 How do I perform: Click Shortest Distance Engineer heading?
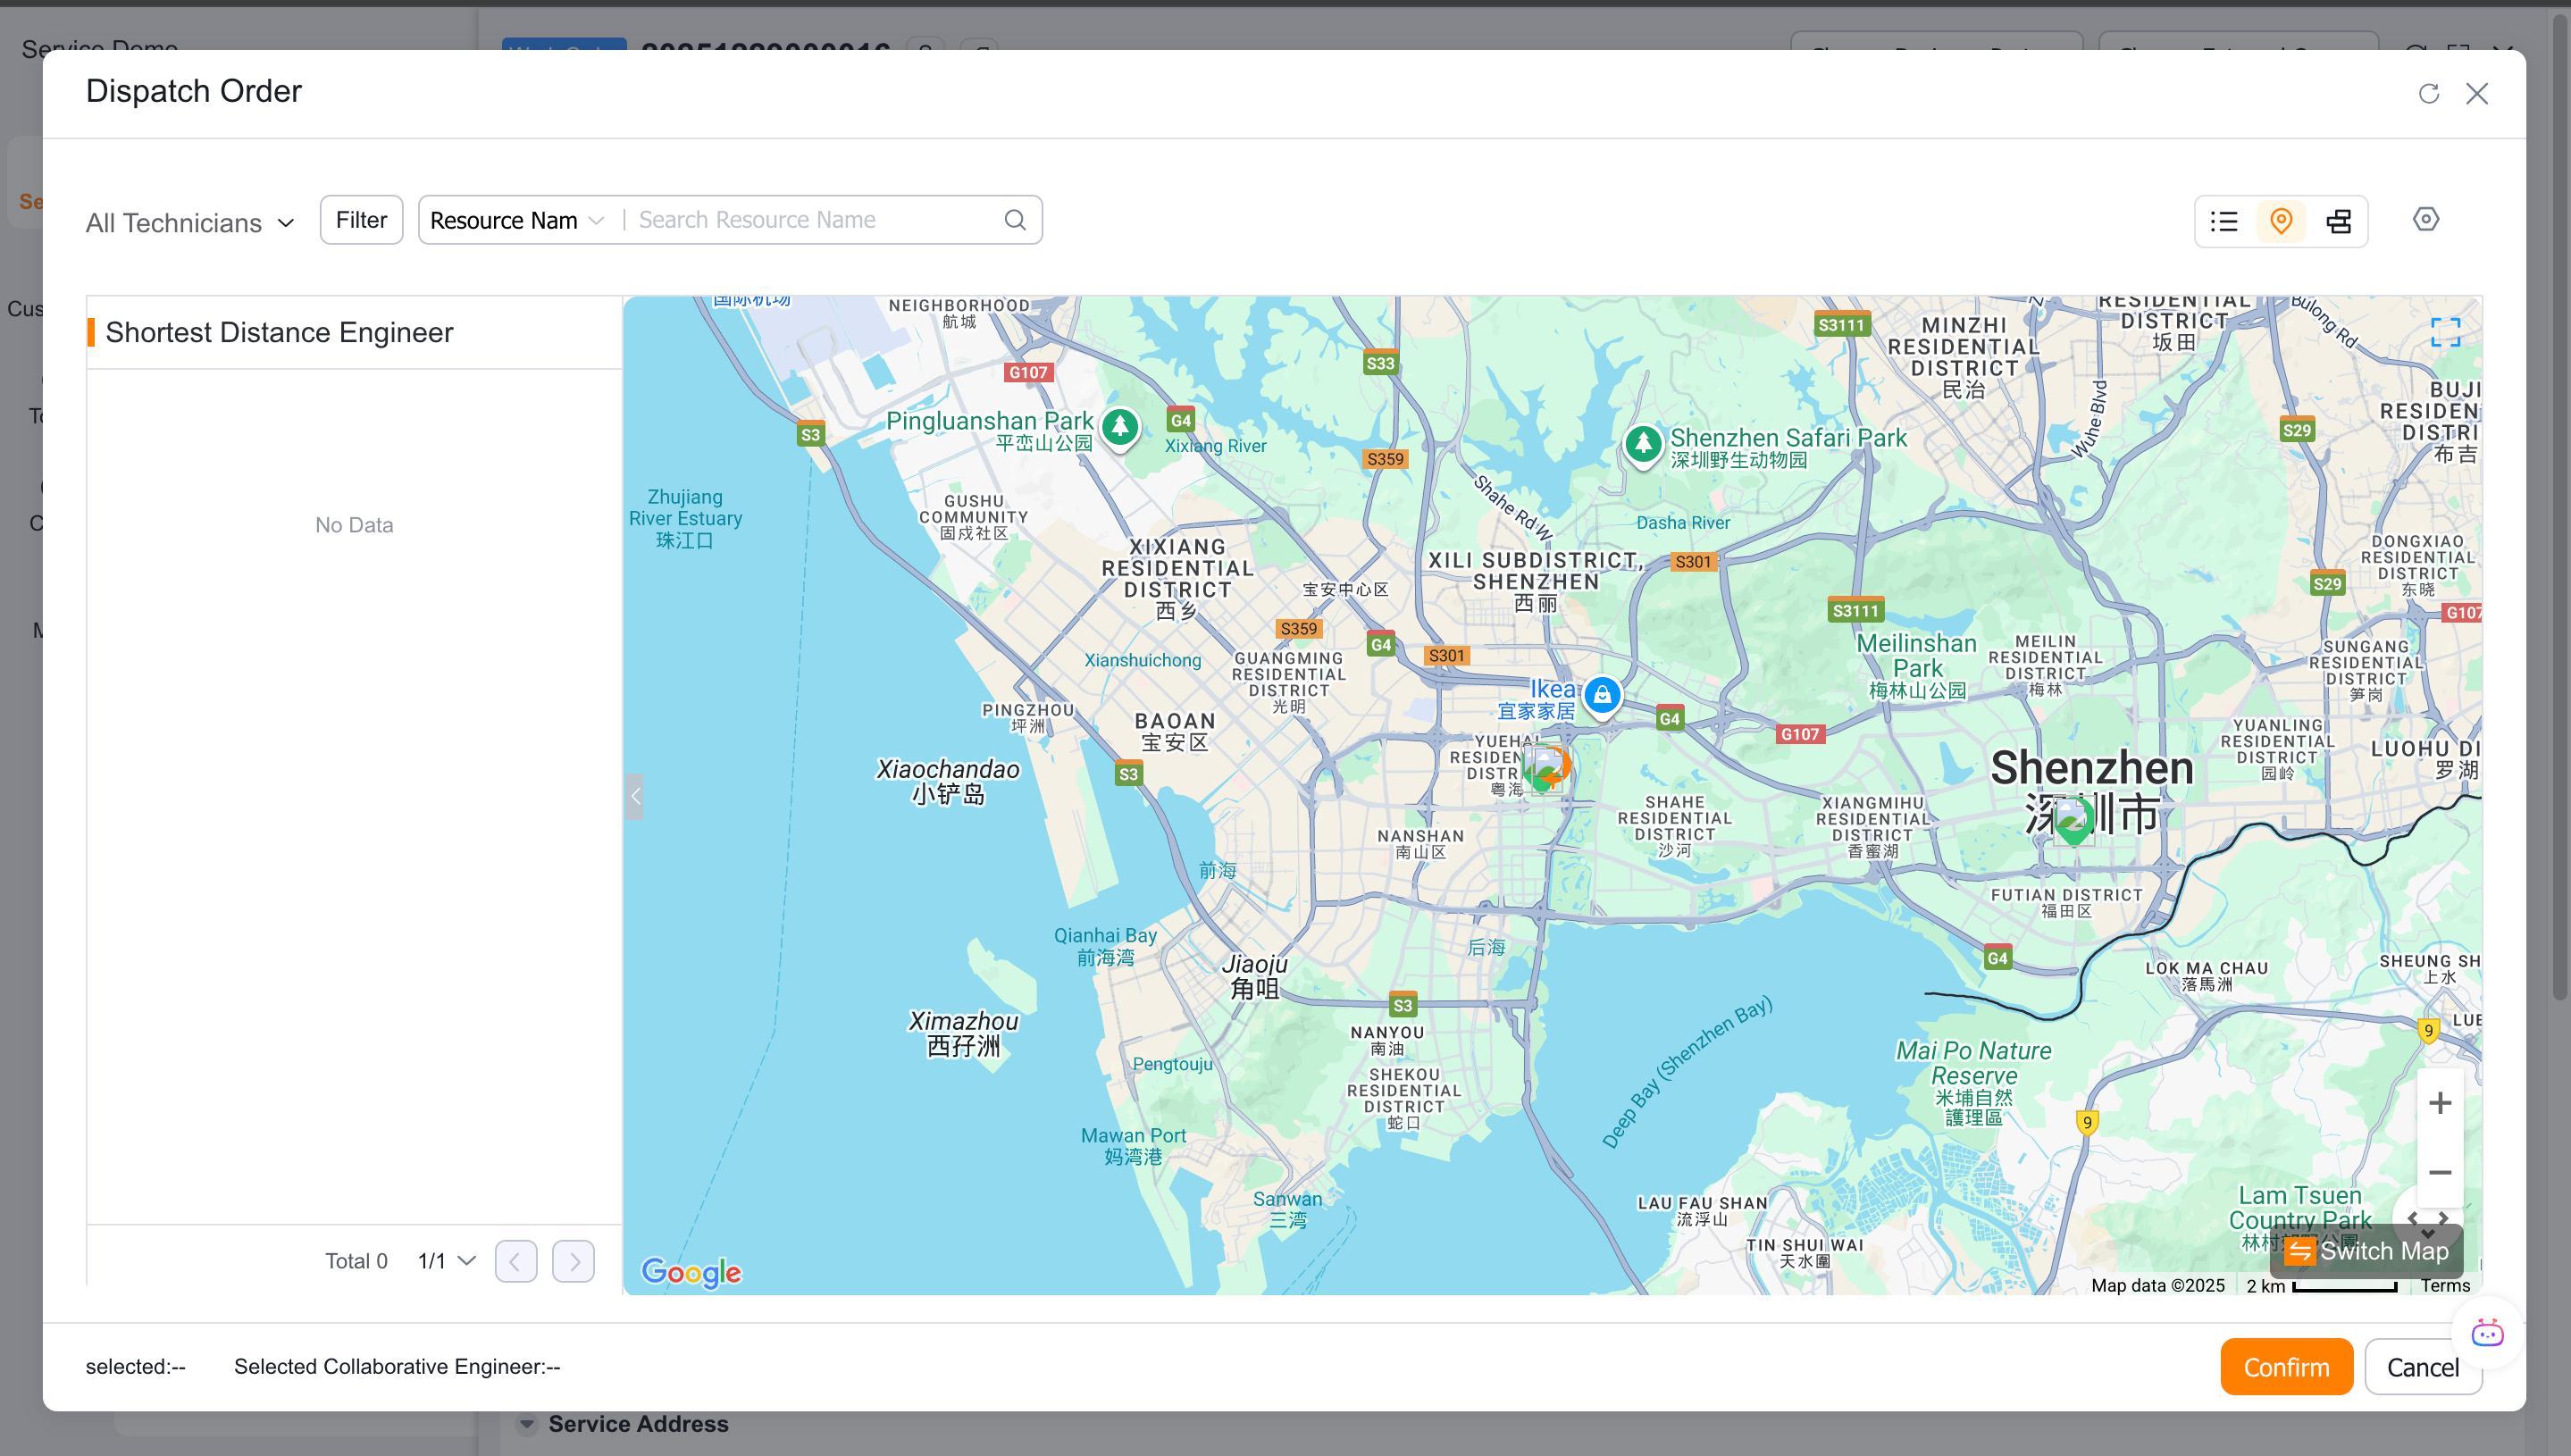pos(279,333)
